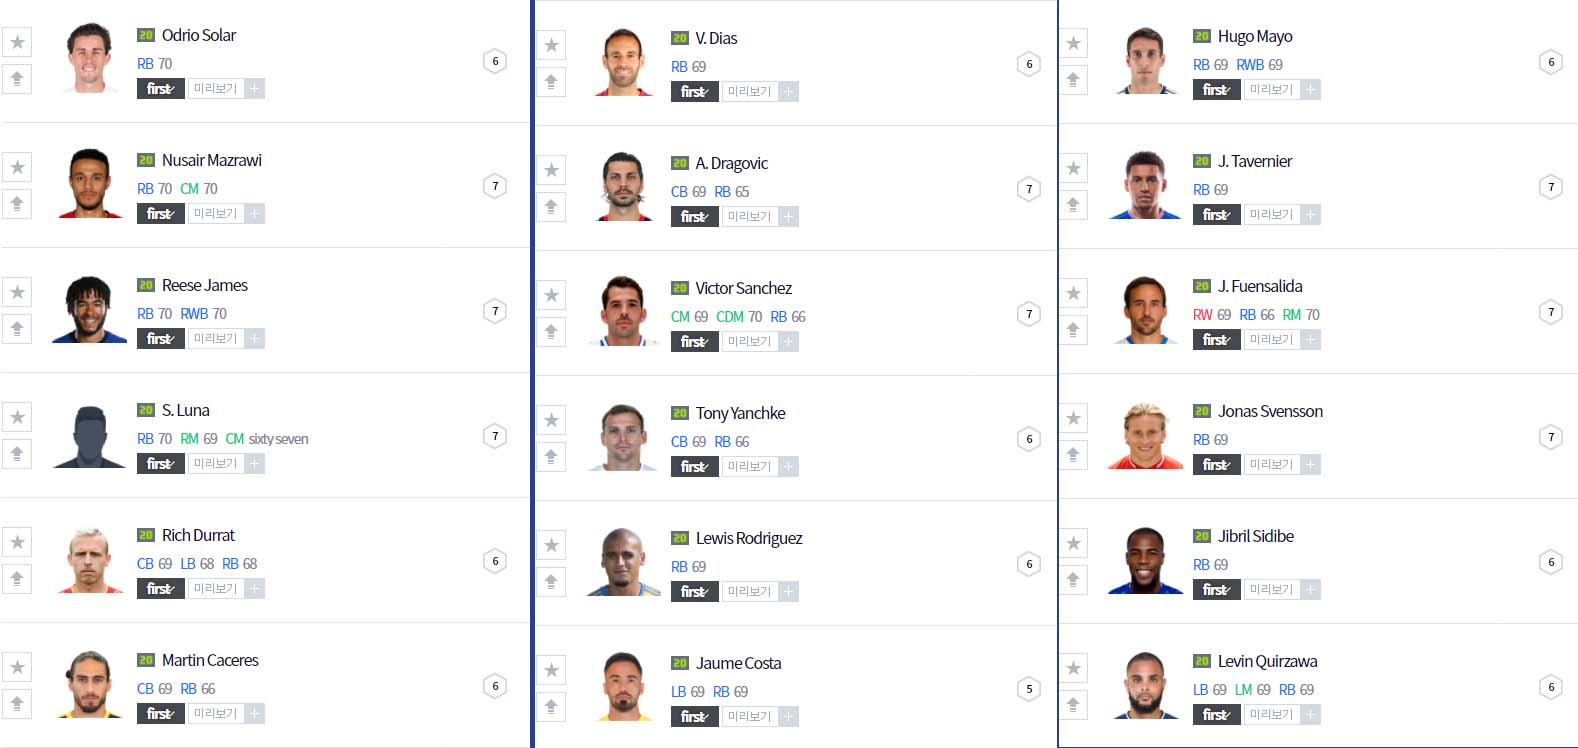Select the first badge under J. Fuensalida

tap(1216, 340)
